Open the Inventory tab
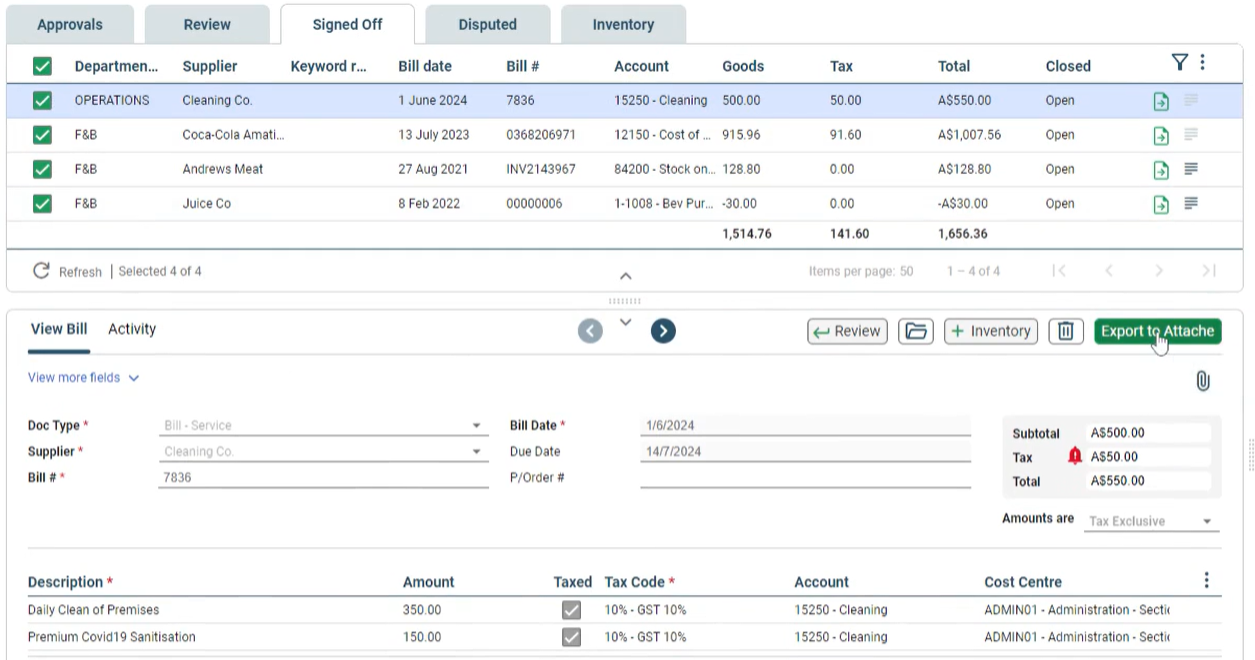 (623, 24)
